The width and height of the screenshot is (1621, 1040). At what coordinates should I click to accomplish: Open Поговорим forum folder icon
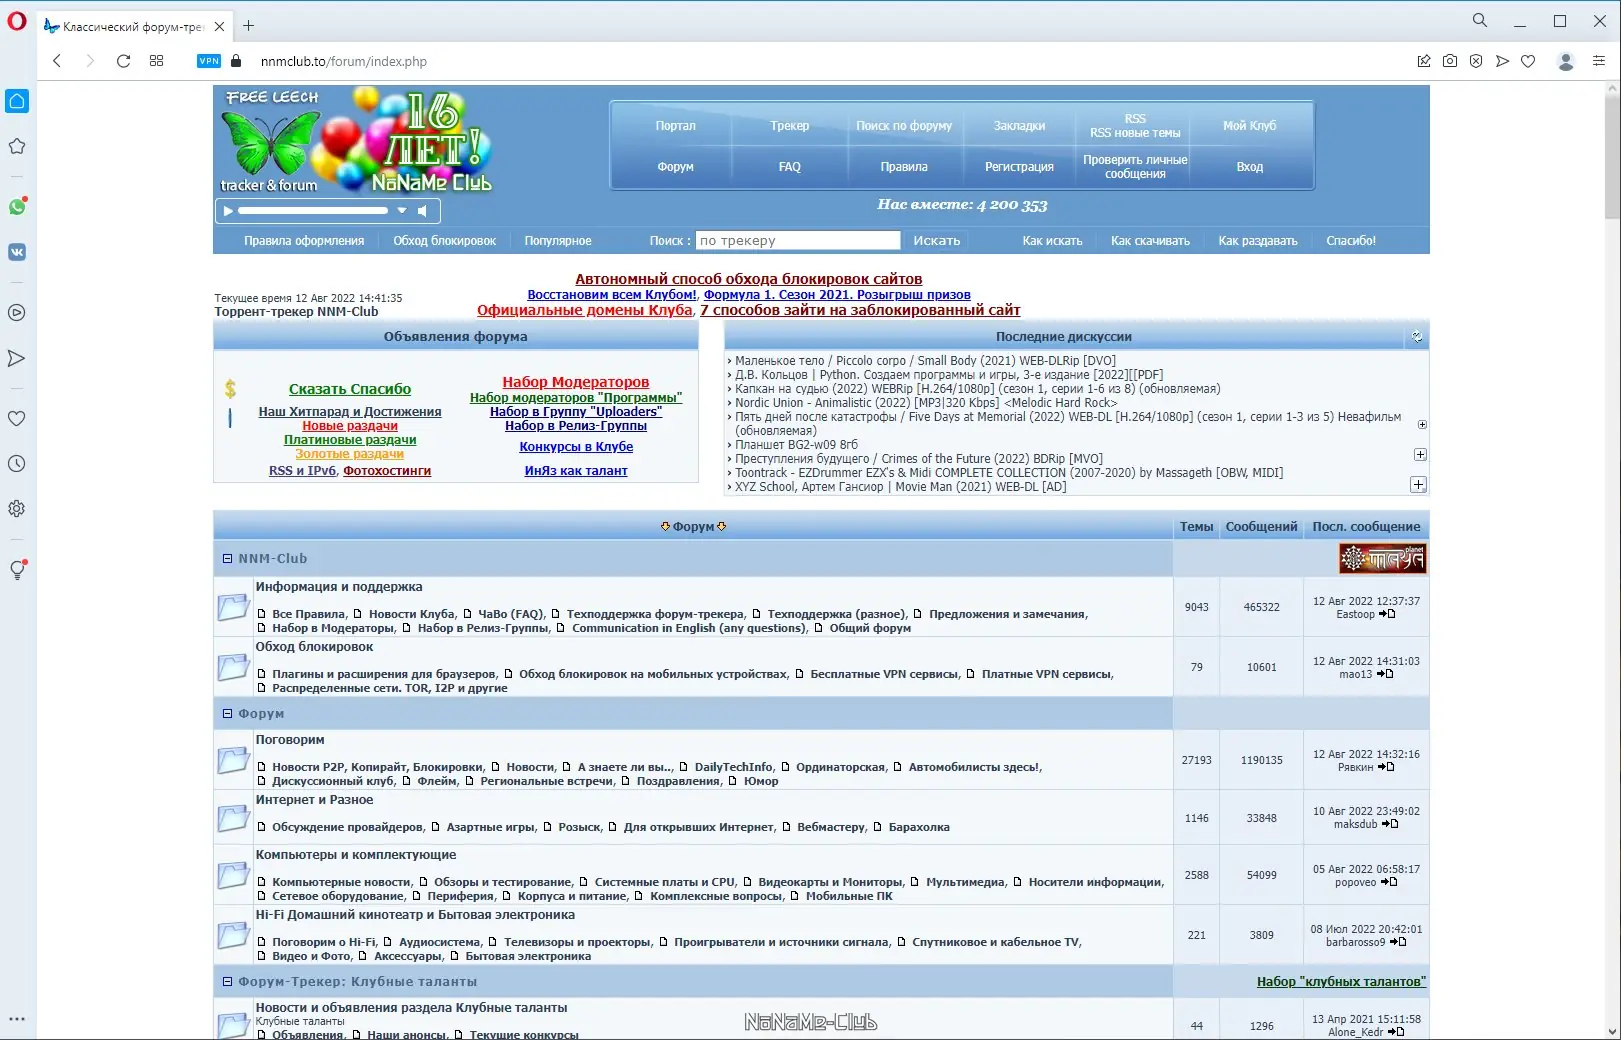coord(233,760)
